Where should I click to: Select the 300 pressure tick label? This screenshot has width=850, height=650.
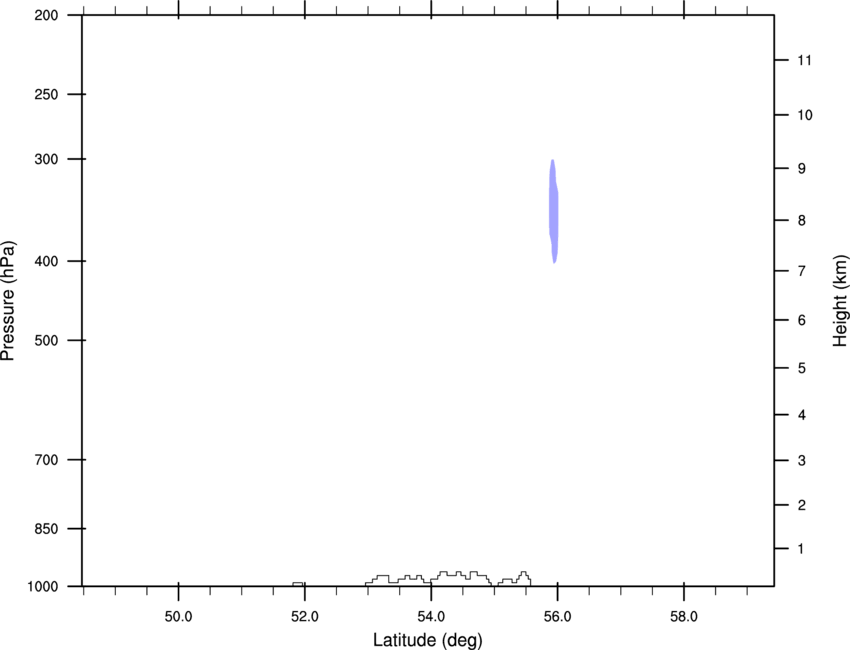(x=46, y=159)
